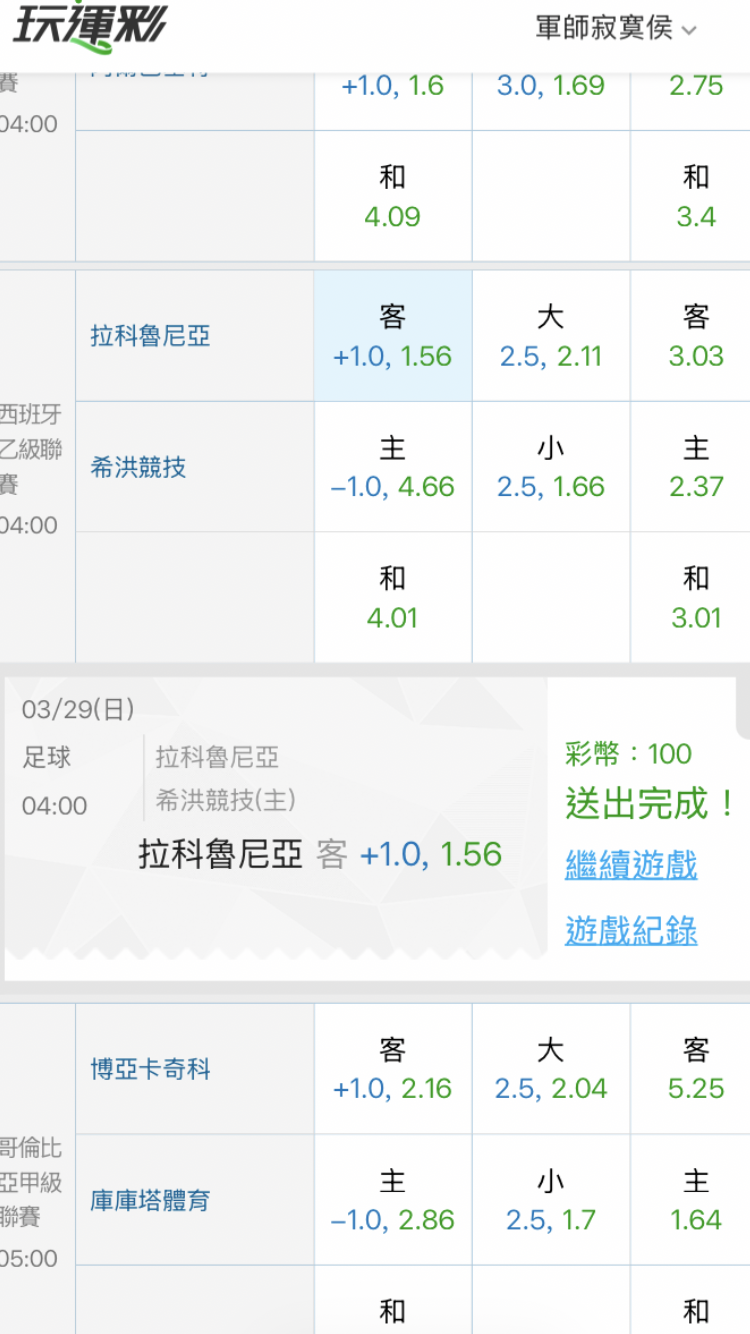Select 大 2.5, 2.04 over option
This screenshot has width=750, height=1334.
click(x=551, y=1069)
